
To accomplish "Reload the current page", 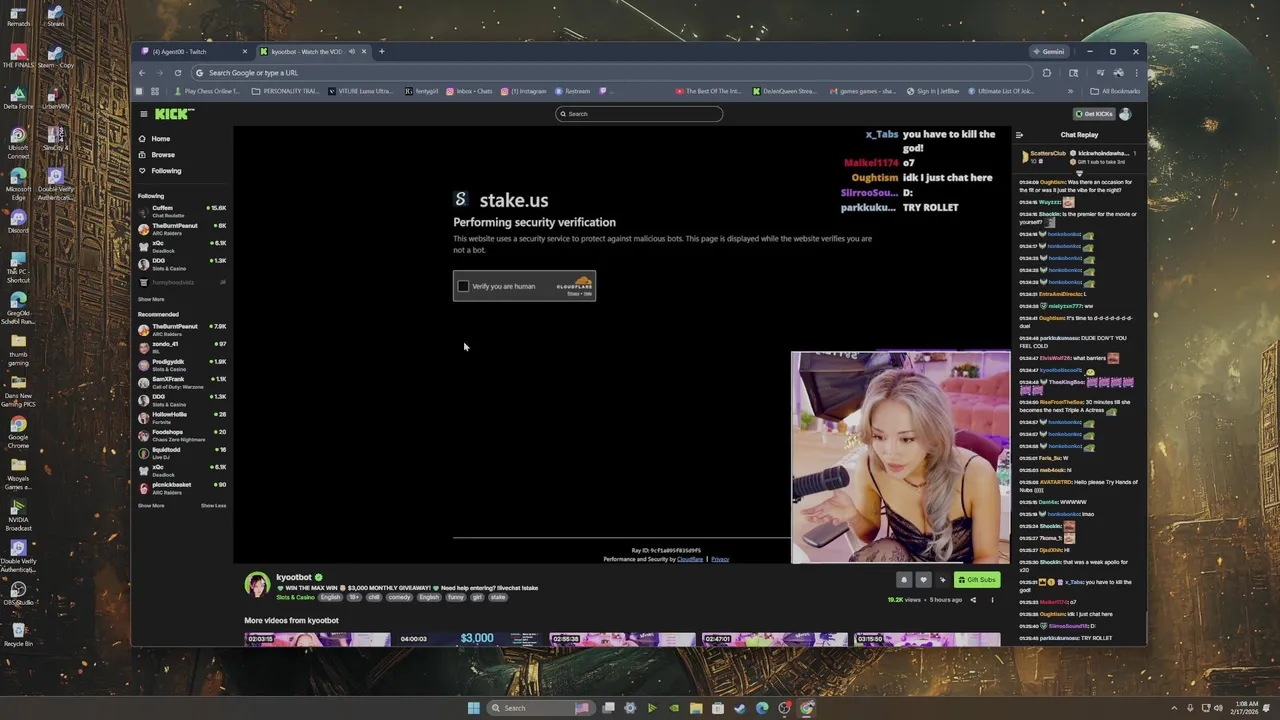I will click(178, 73).
